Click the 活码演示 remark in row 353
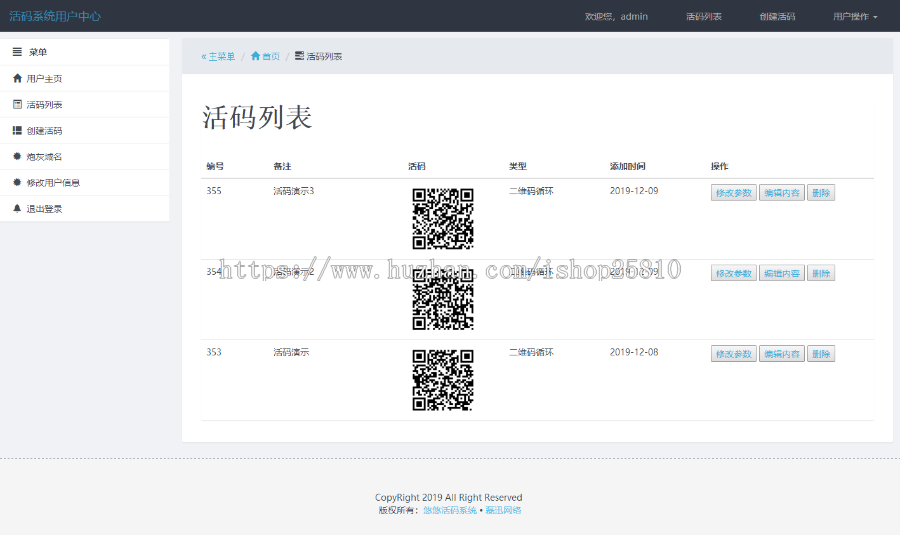900x535 pixels. [291, 352]
